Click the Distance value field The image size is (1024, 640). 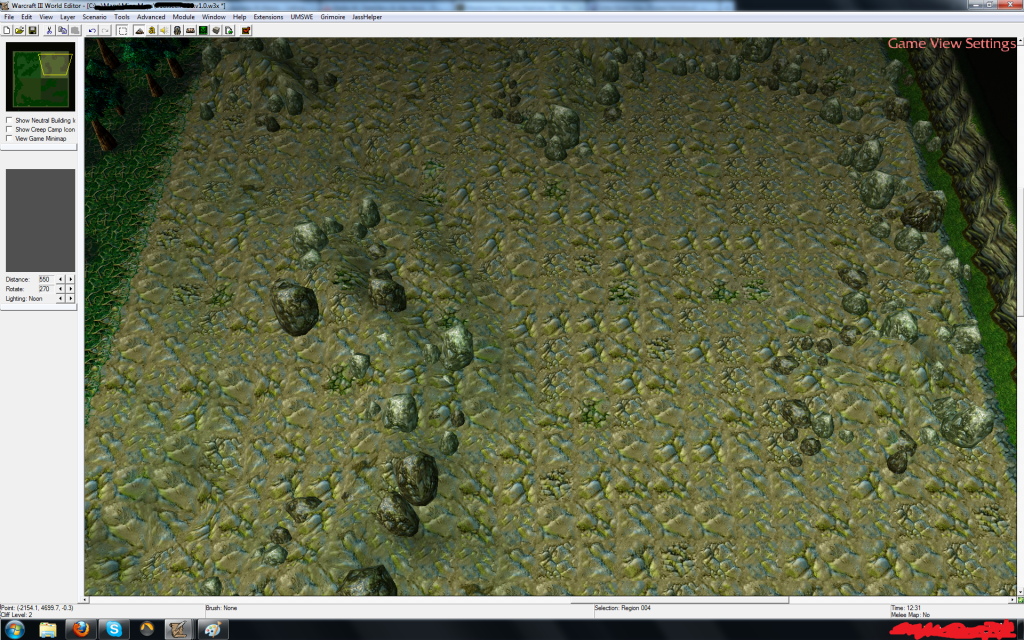click(x=46, y=280)
